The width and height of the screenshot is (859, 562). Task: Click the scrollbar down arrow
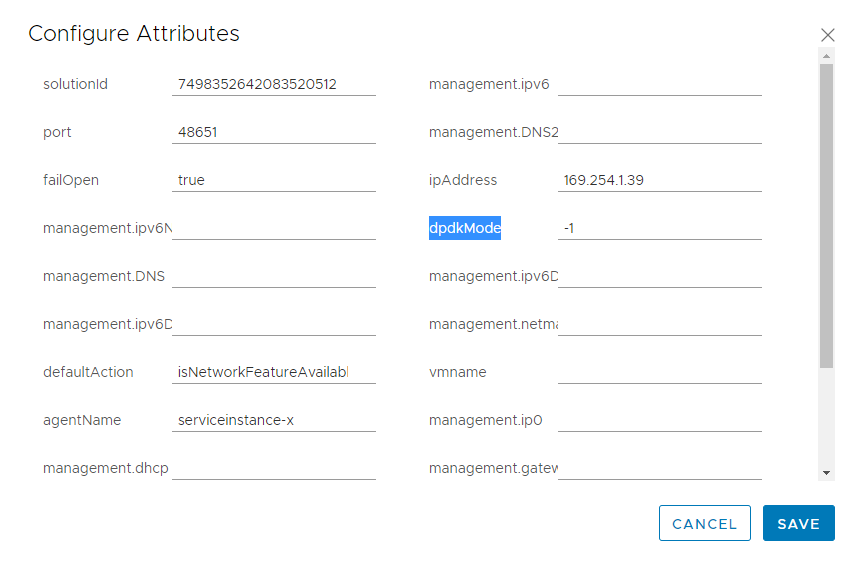[826, 472]
